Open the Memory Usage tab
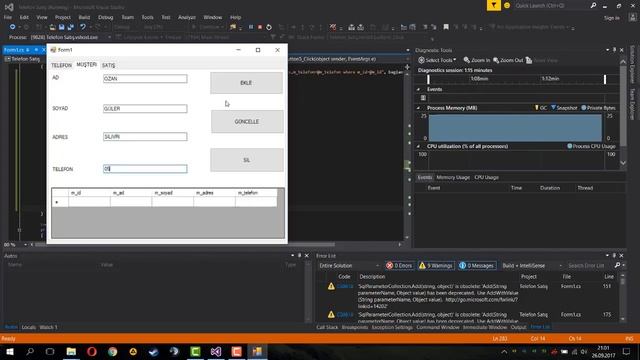Image resolution: width=640 pixels, height=360 pixels. (453, 178)
